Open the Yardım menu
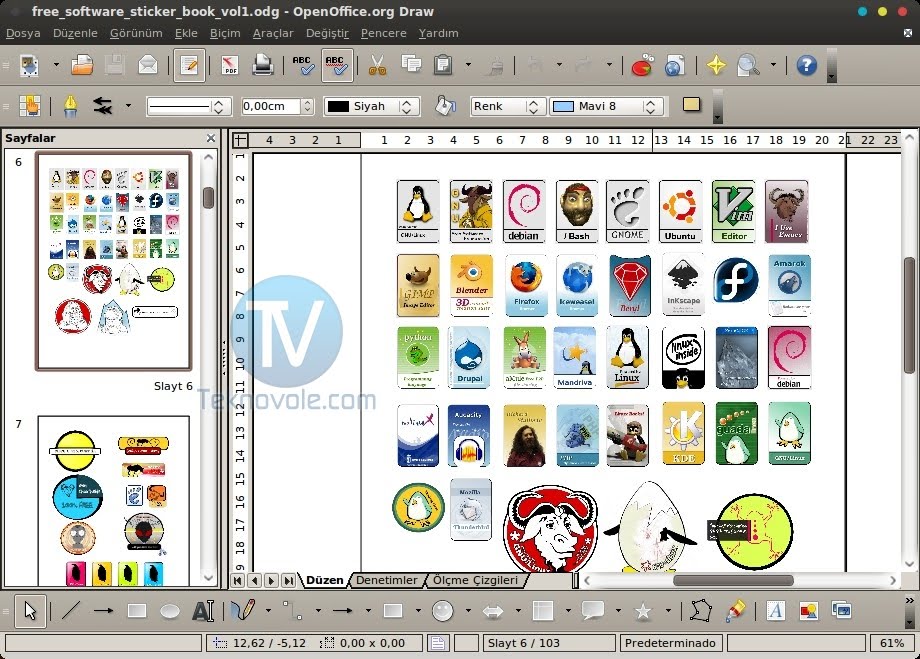920x659 pixels. tap(438, 33)
